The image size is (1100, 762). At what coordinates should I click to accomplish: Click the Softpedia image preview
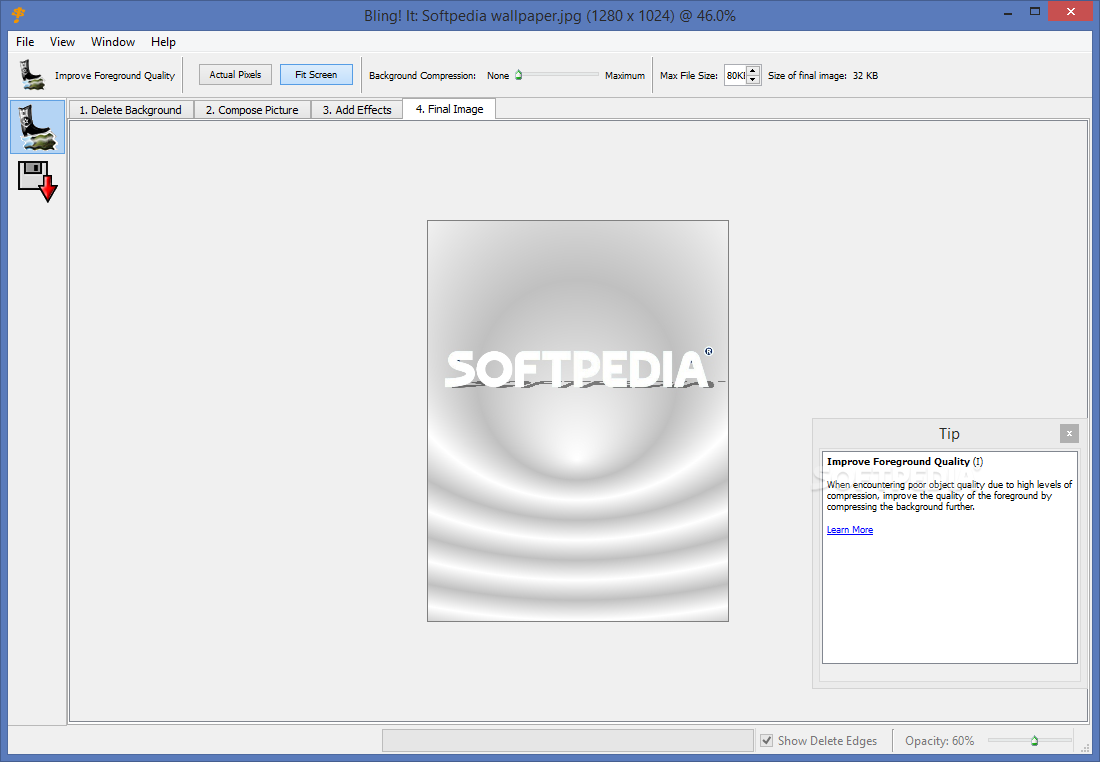pyautogui.click(x=578, y=421)
